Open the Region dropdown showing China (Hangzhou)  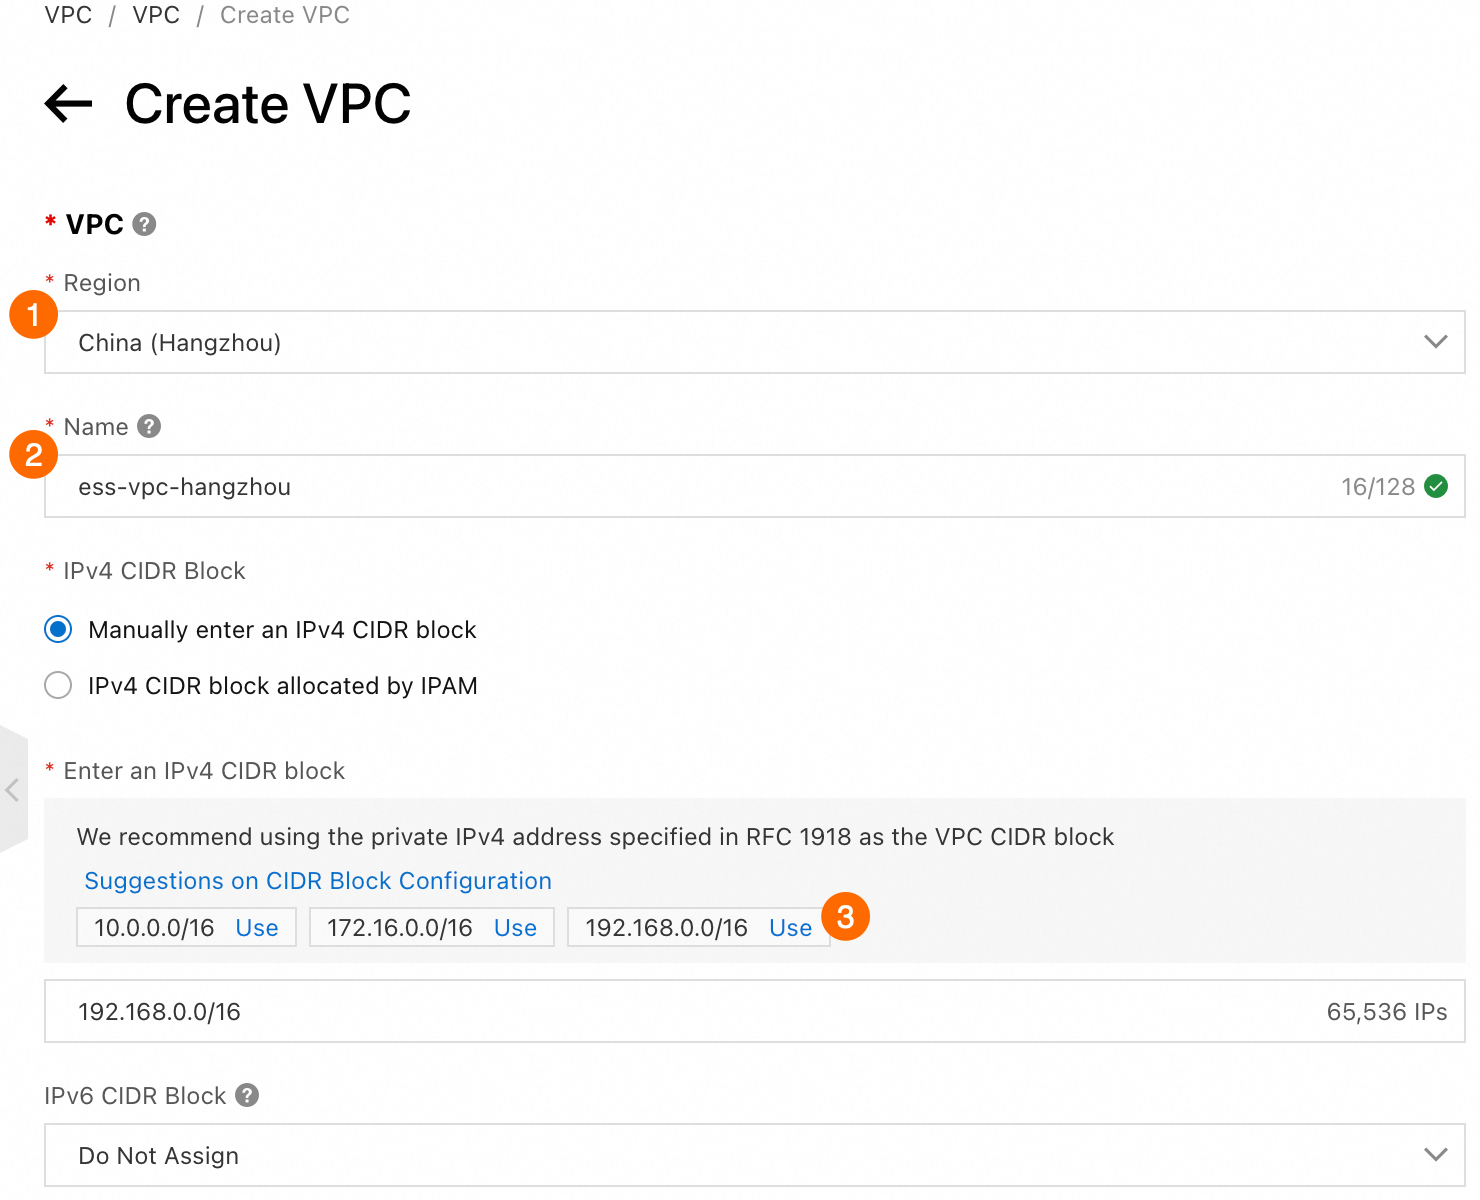755,342
